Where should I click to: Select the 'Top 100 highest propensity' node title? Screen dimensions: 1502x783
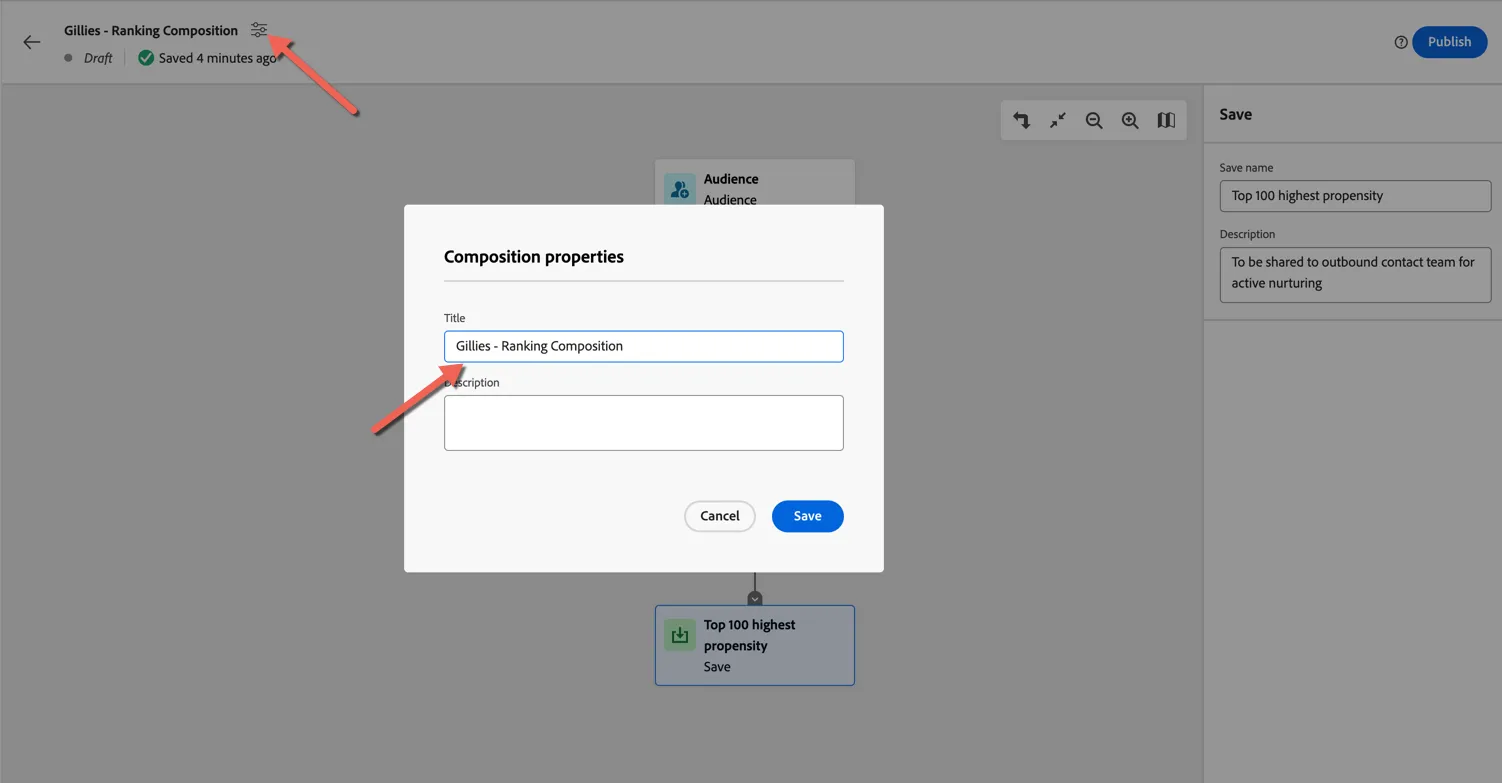750,635
